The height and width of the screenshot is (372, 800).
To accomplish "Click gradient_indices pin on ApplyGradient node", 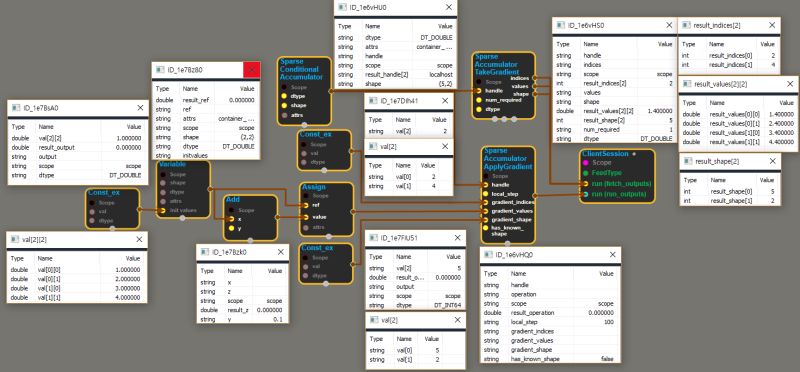I will point(486,203).
